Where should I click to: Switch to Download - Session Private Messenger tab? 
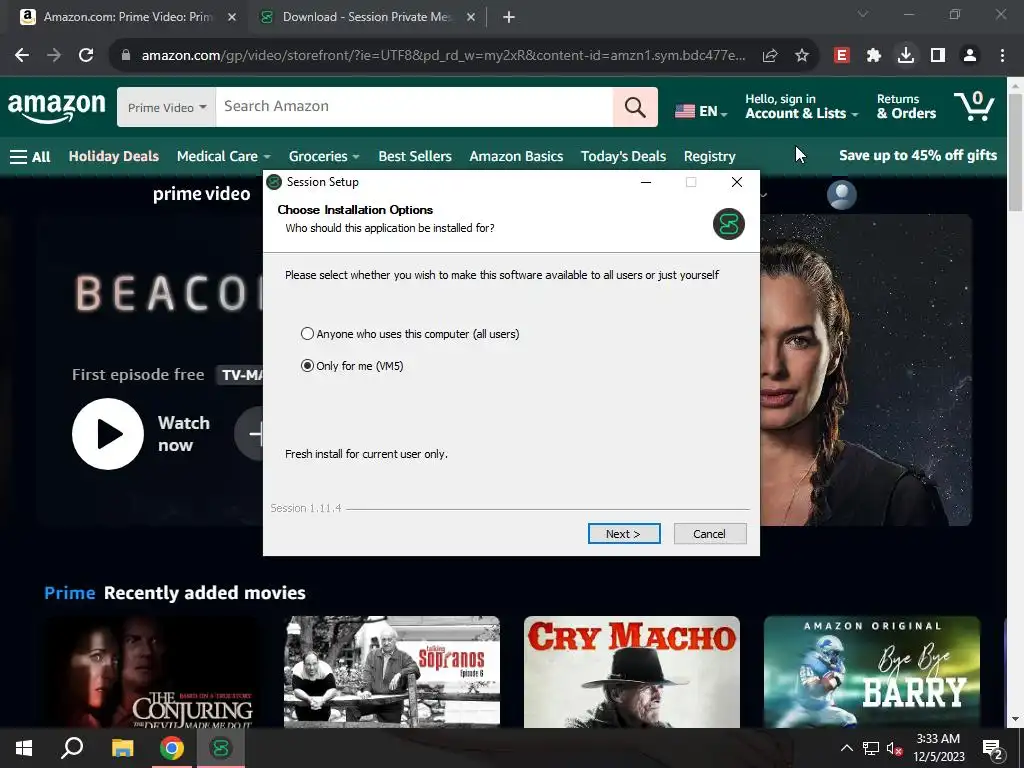(366, 17)
